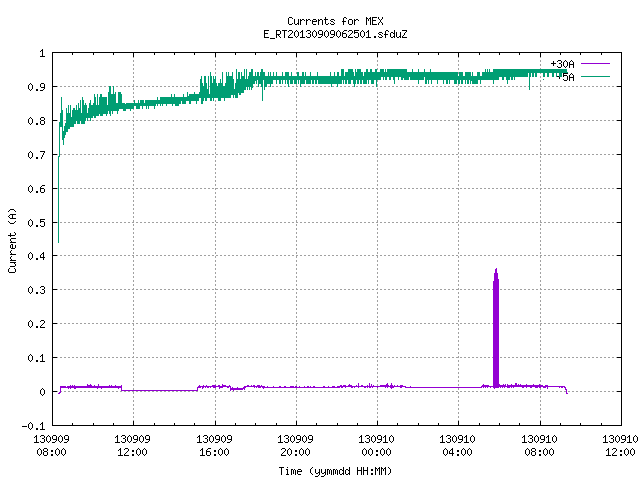640x480 pixels.
Task: Click the y-axis tick label 0.4
Action: 36,256
